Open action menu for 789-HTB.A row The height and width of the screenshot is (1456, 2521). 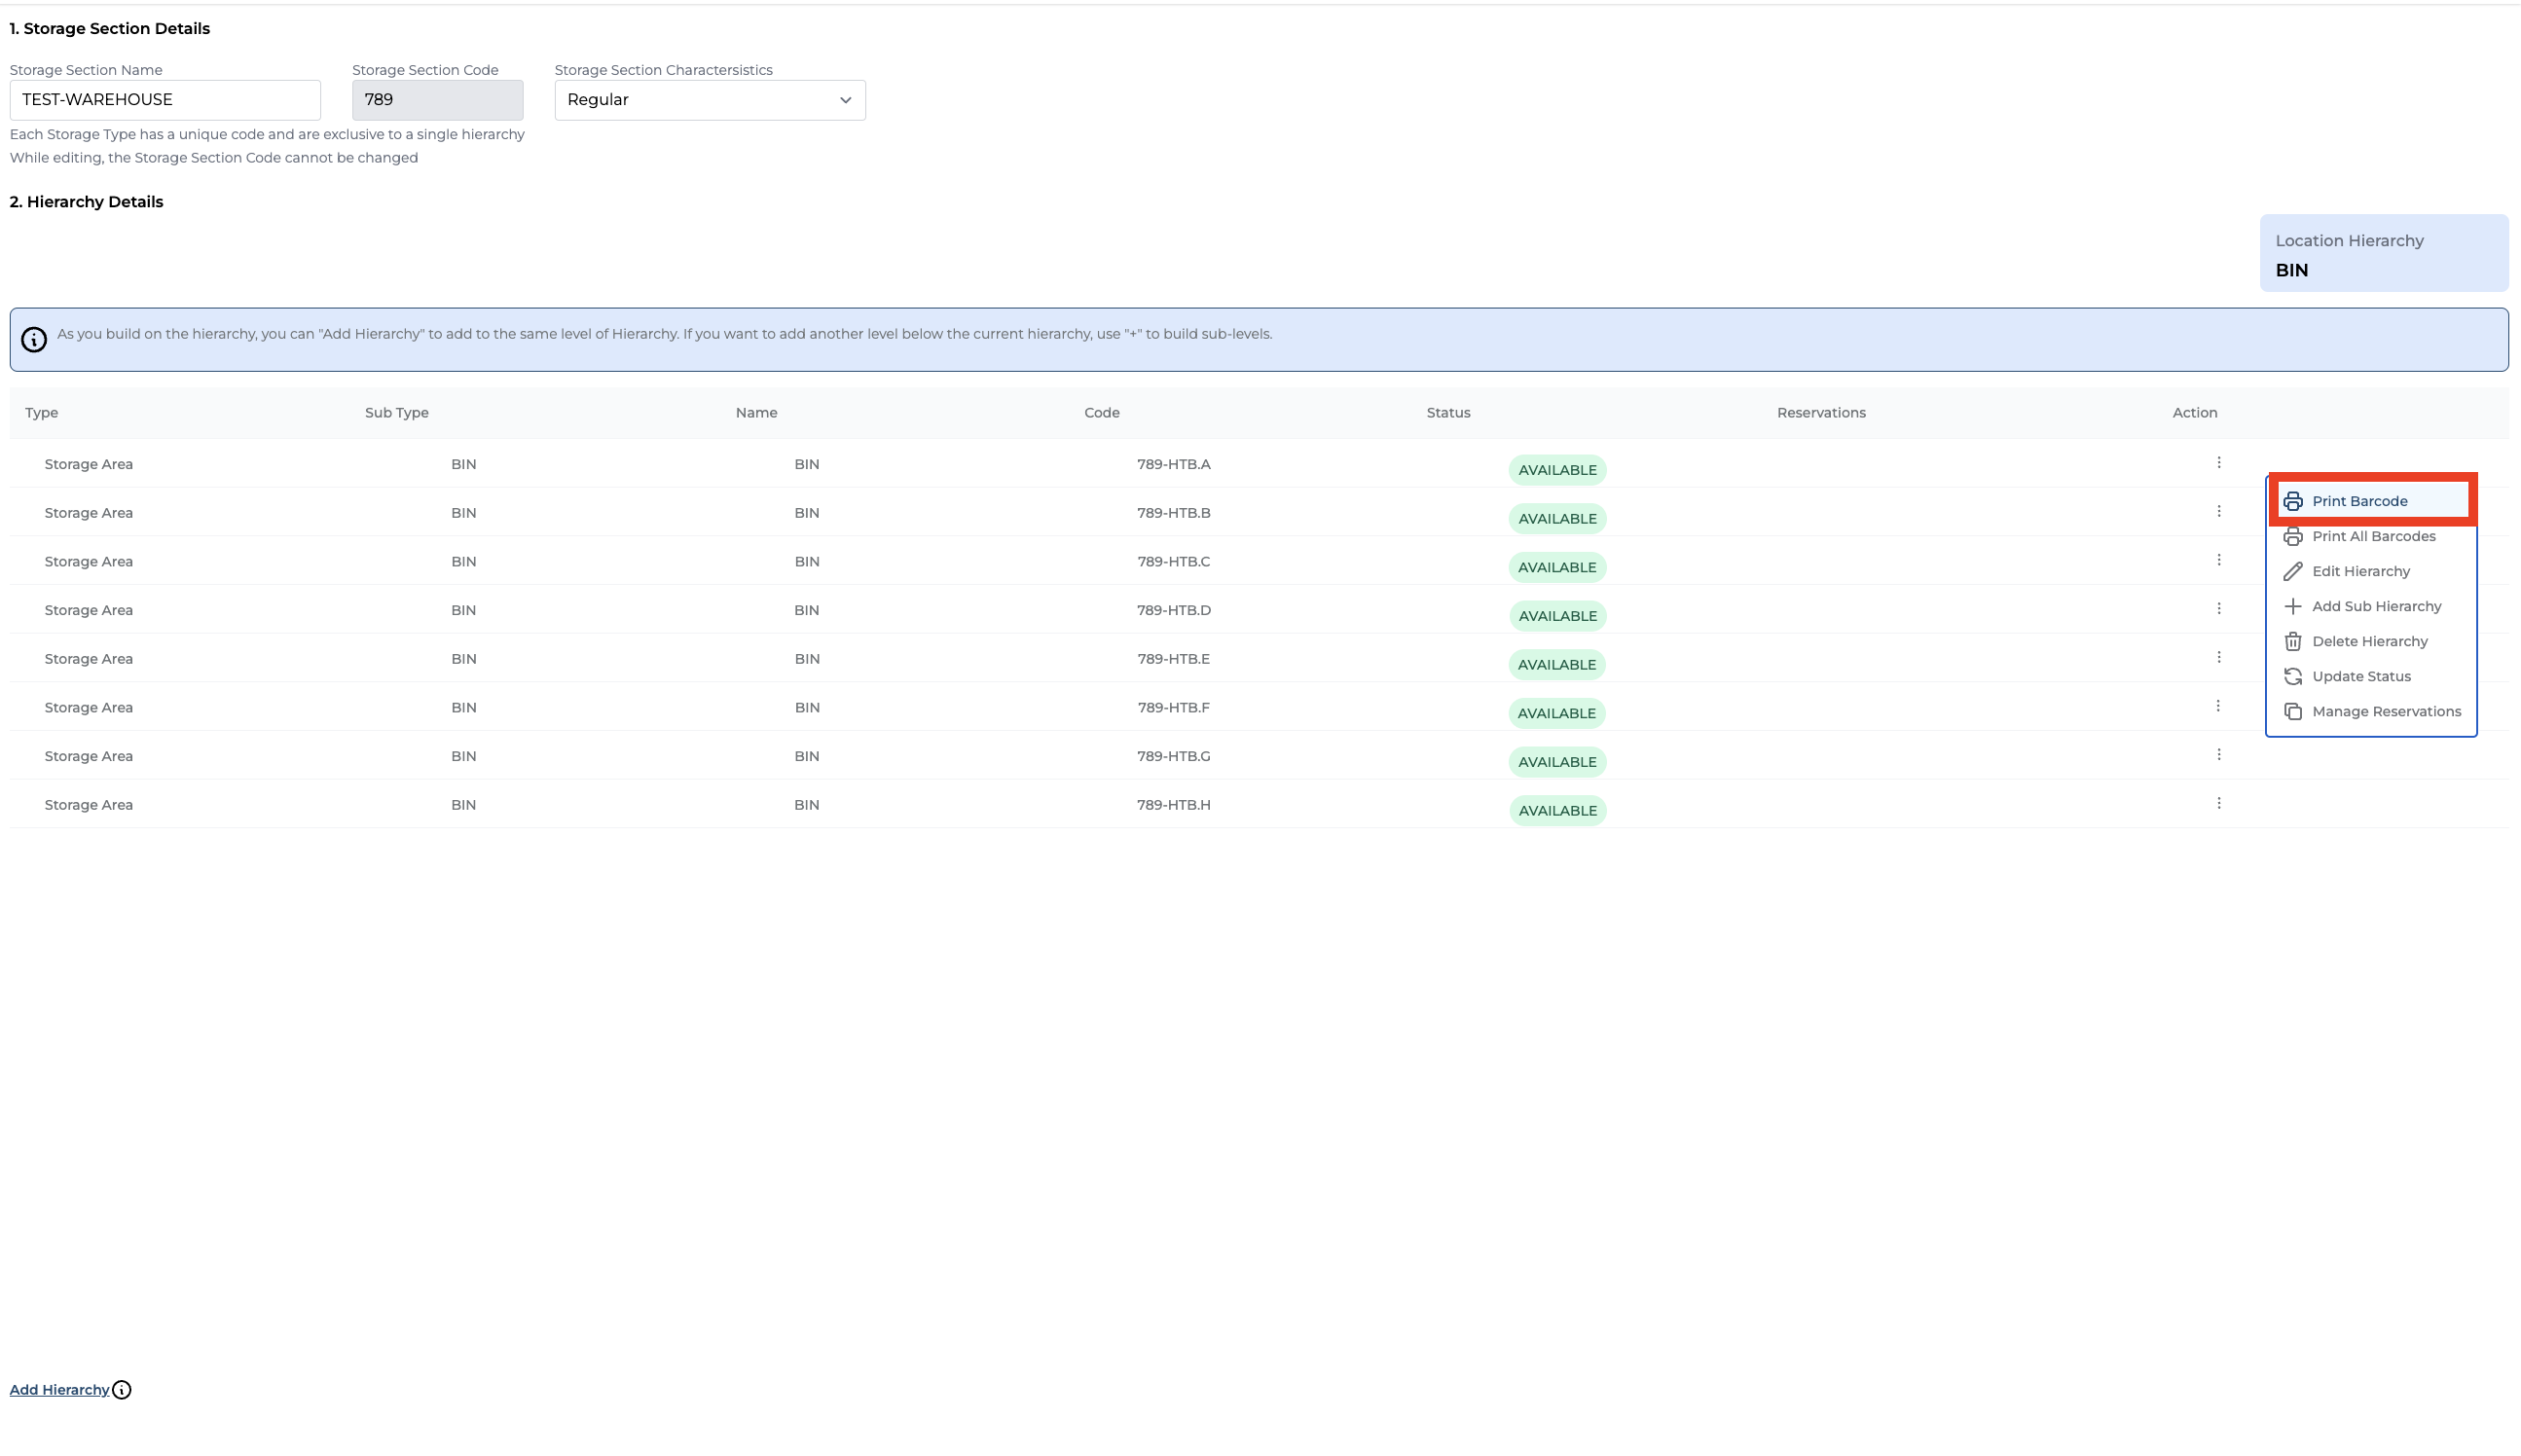click(2218, 463)
